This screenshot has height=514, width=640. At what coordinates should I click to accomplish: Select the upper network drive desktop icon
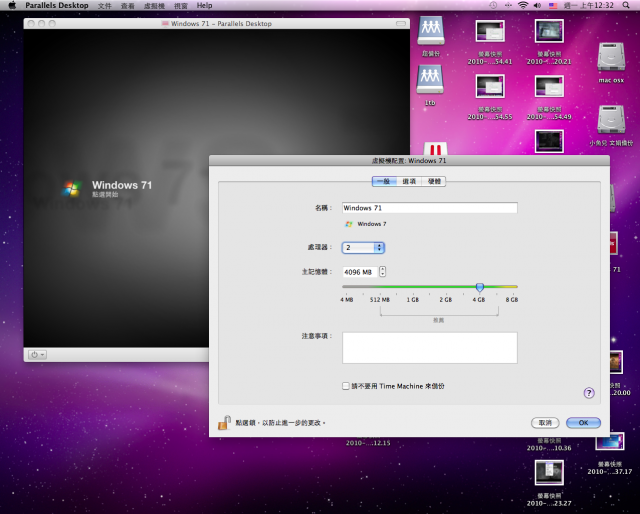point(431,31)
